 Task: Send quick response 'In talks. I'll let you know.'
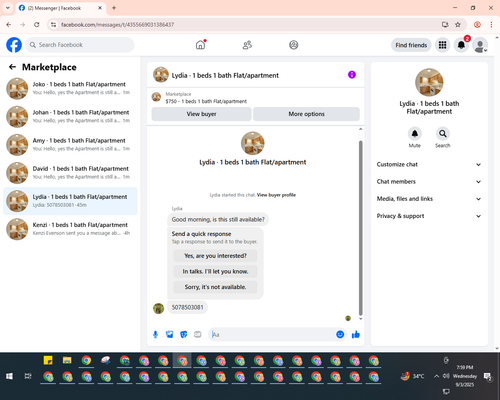[215, 271]
